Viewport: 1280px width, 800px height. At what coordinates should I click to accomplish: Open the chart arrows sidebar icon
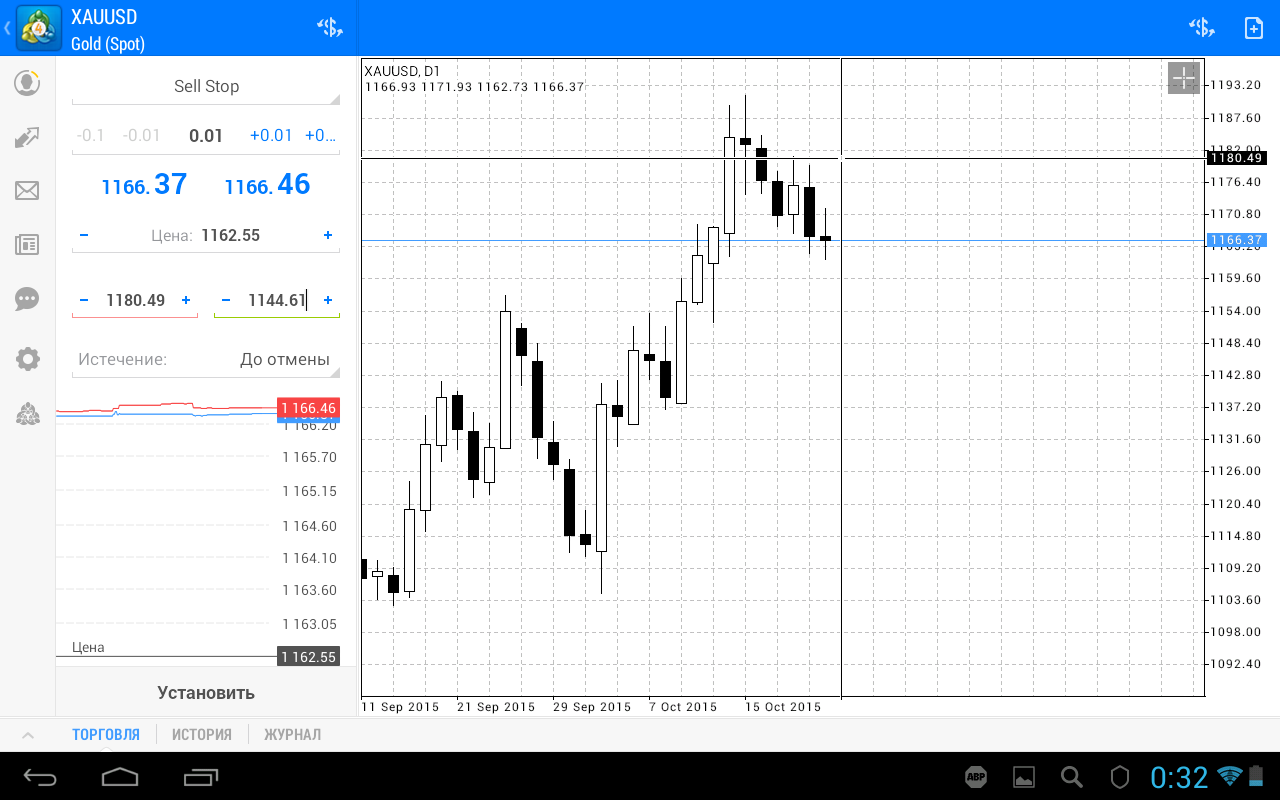(27, 137)
